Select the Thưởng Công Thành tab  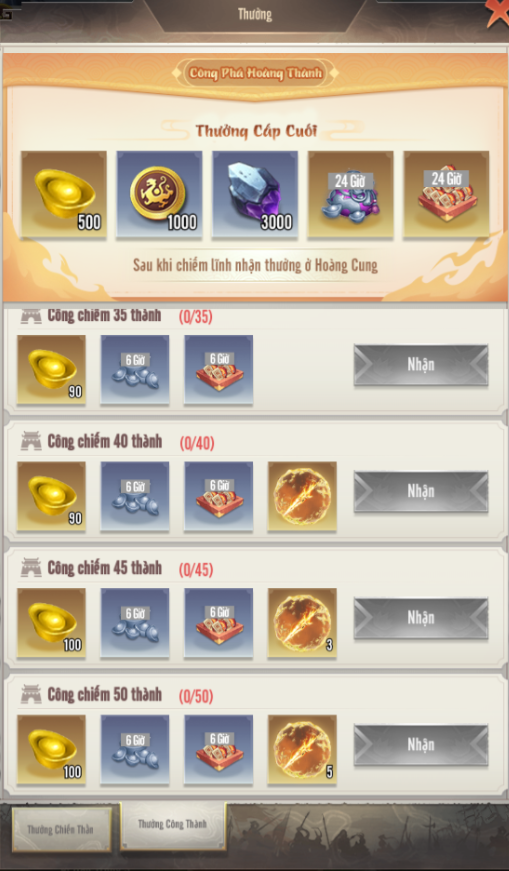pos(173,825)
